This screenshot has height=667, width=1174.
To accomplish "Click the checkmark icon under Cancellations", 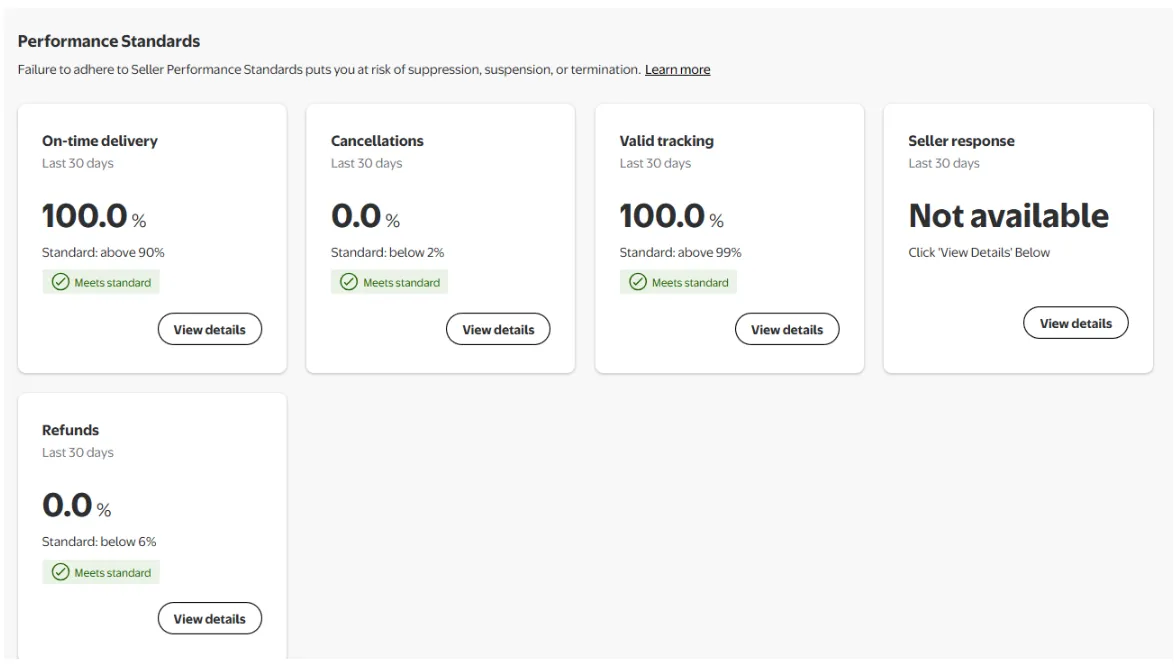I will [349, 282].
